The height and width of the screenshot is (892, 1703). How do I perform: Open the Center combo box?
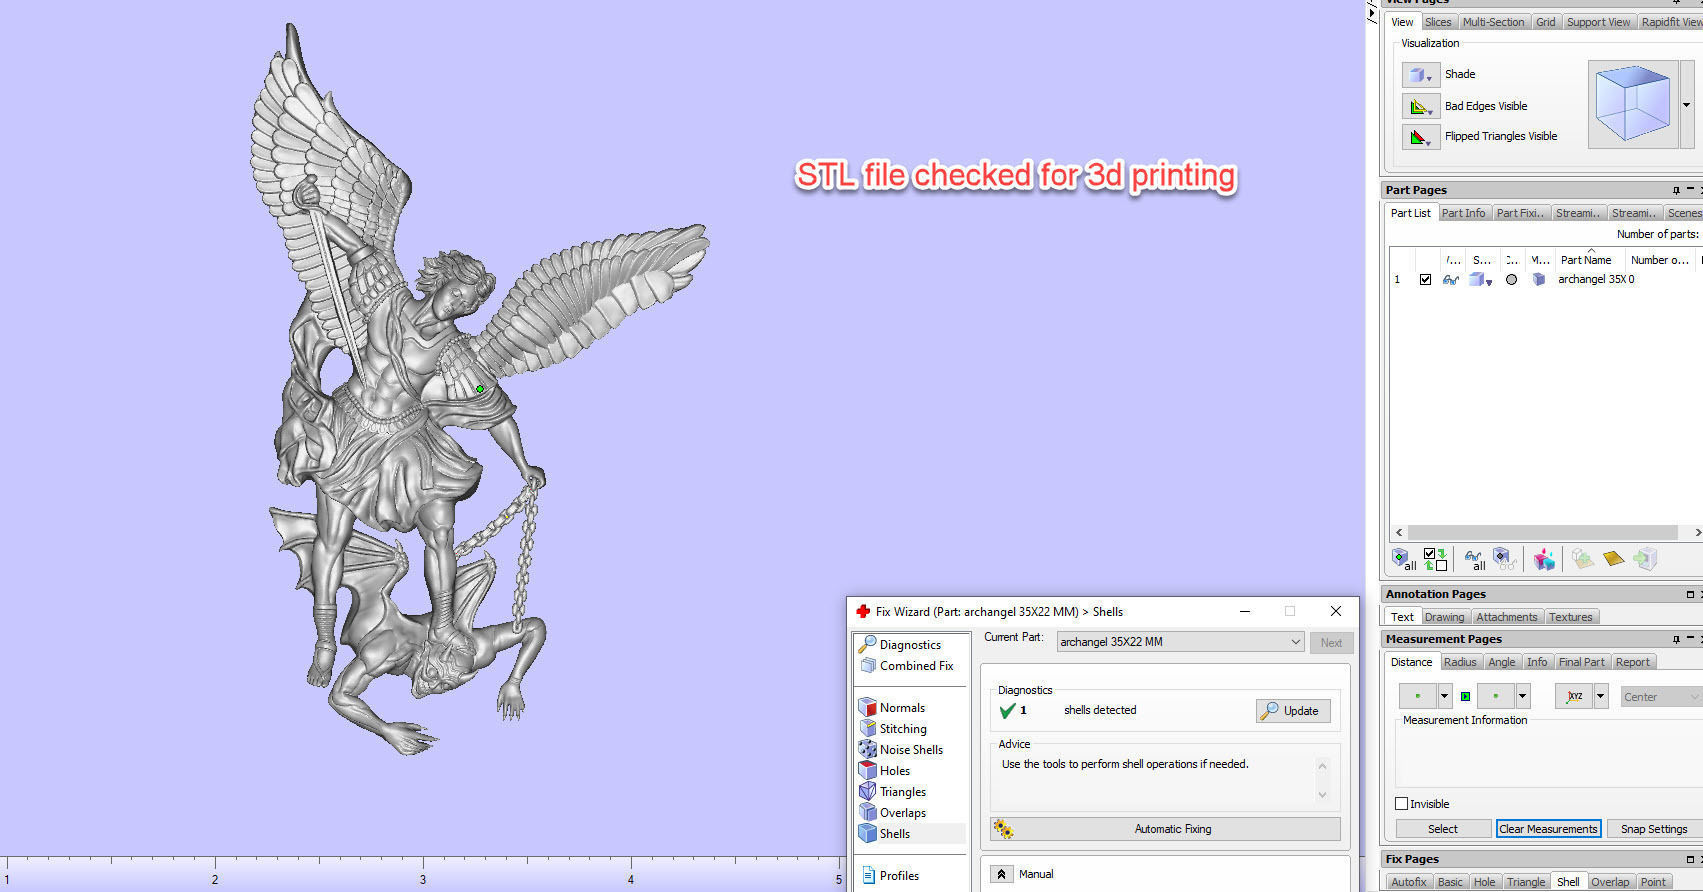(x=1661, y=697)
